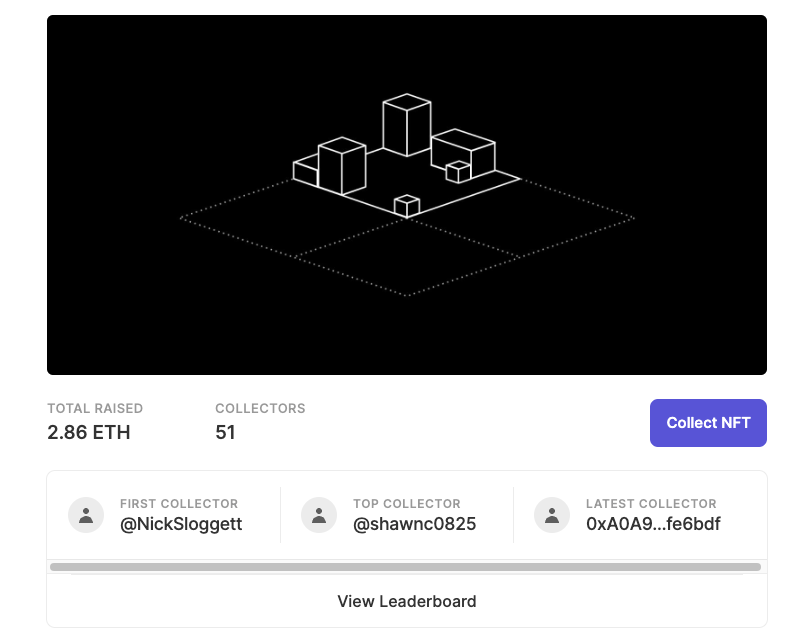Image resolution: width=786 pixels, height=642 pixels.
Task: Click the 2.86 ETH total raised value
Action: (x=89, y=432)
